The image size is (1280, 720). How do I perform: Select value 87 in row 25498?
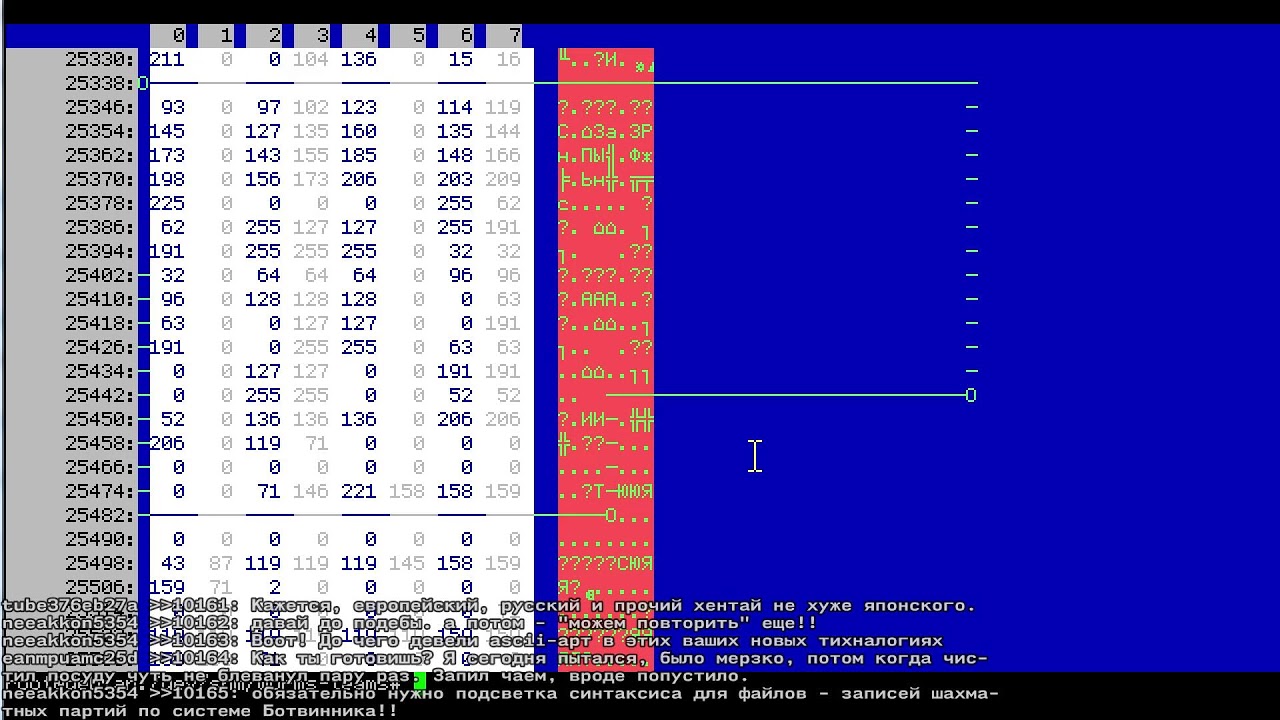pyautogui.click(x=221, y=564)
